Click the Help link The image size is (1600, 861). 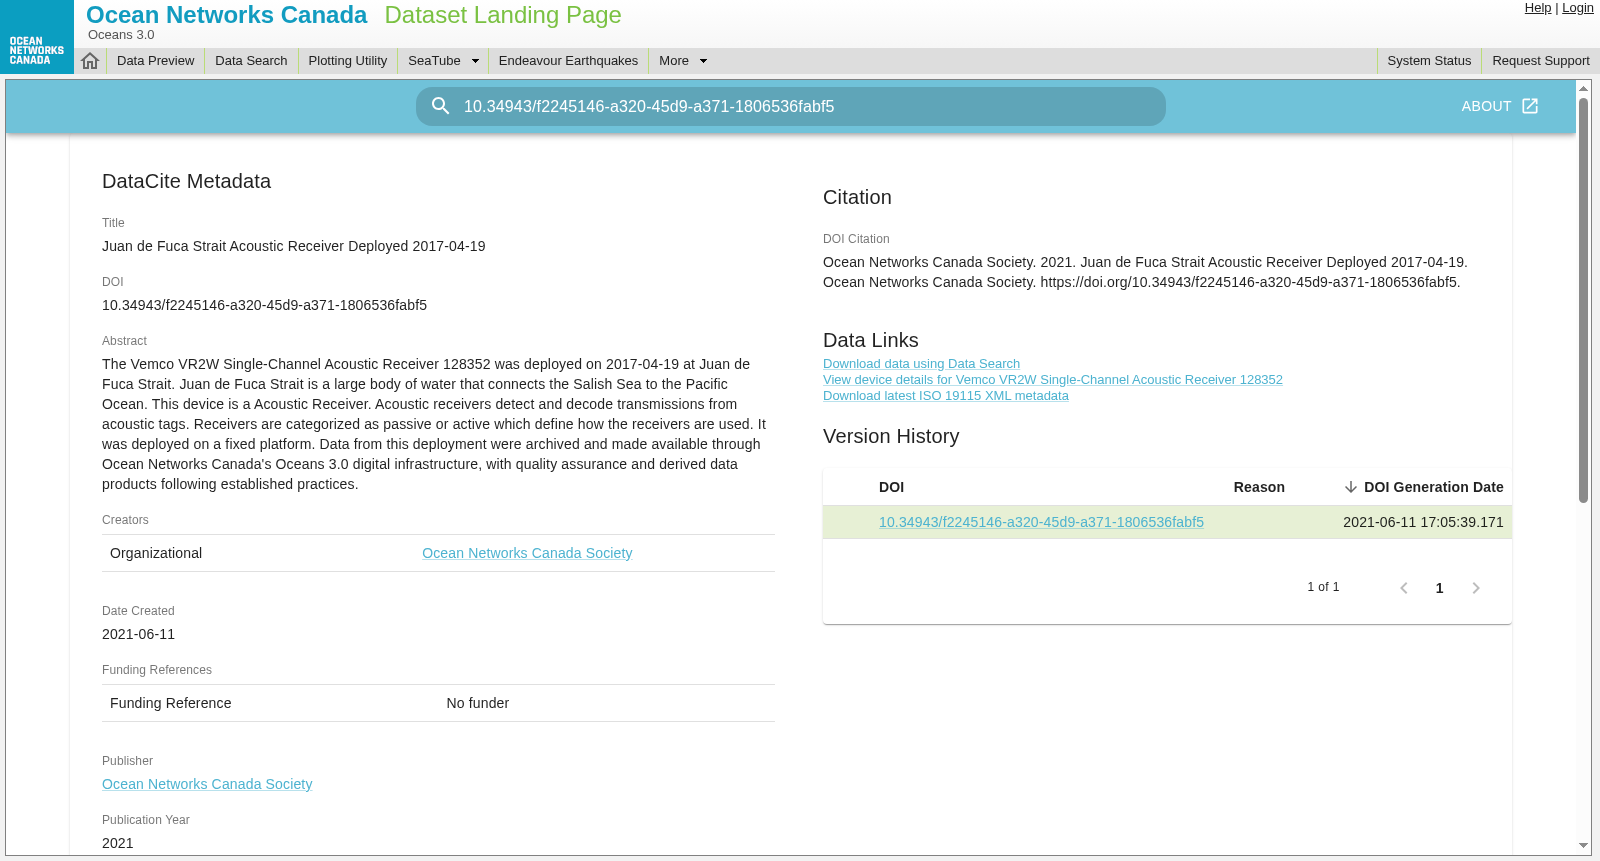coord(1538,8)
